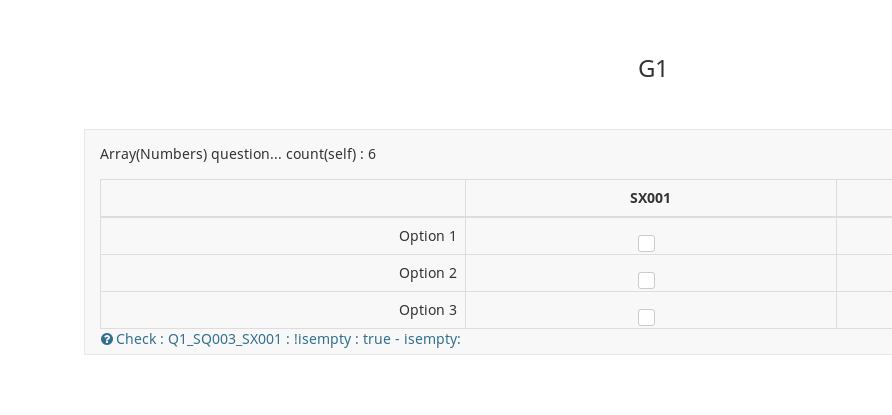Click the Option 1 row label
Viewport: 892px width, 415px height.
[427, 236]
